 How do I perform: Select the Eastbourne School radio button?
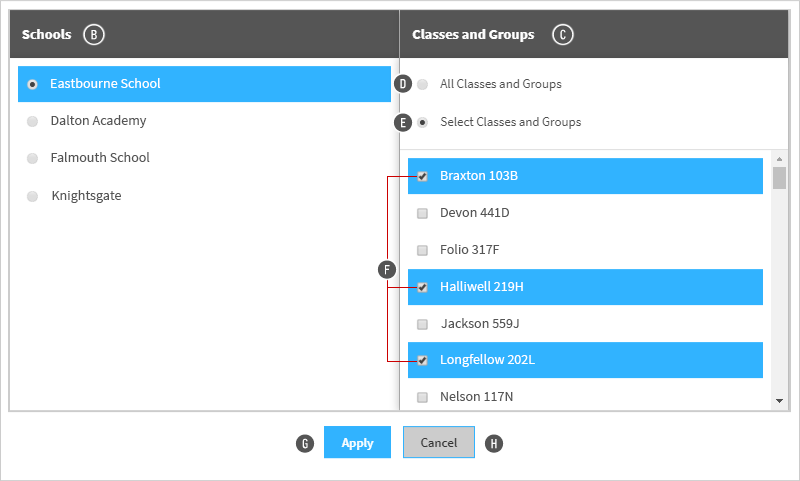tap(33, 84)
